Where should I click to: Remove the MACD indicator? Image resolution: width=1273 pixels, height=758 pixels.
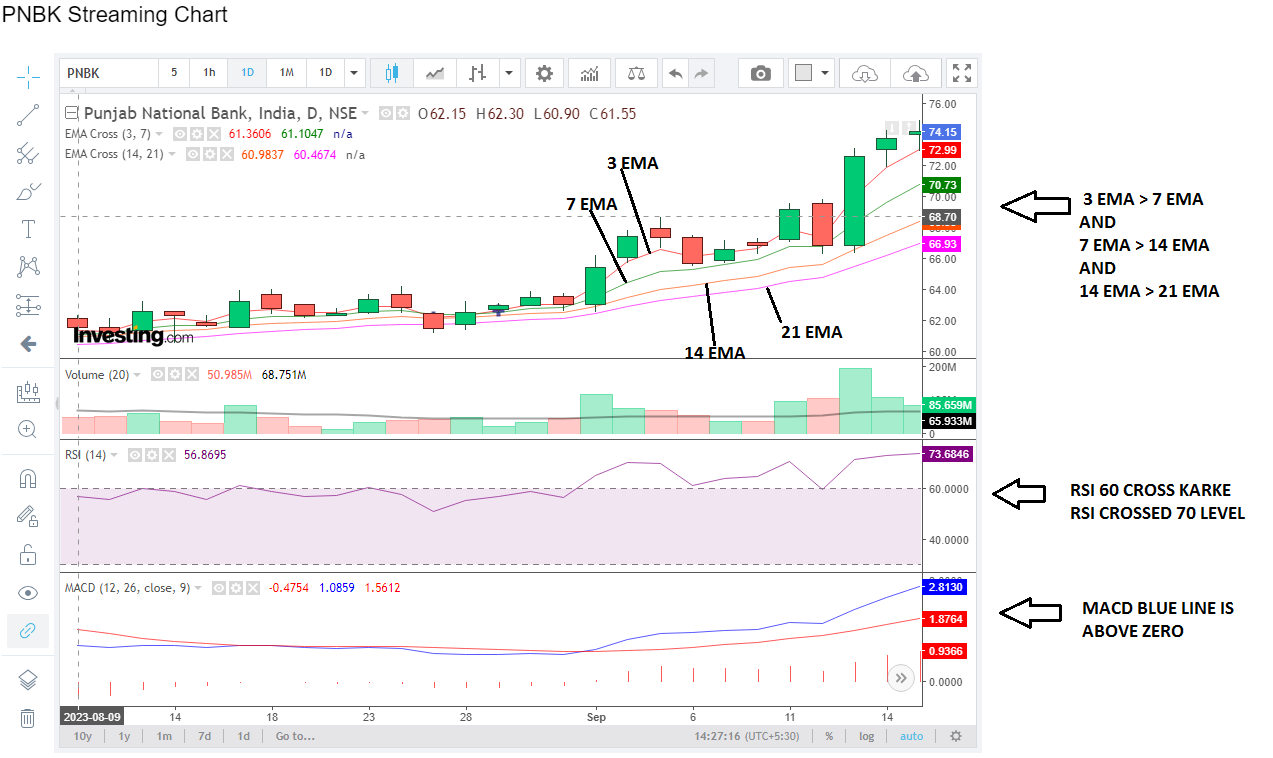point(251,588)
